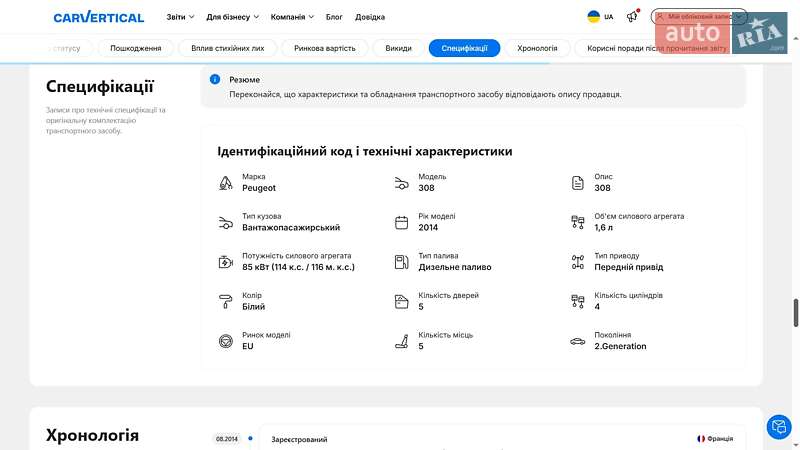The width and height of the screenshot is (800, 450).
Task: Switch to the Хронологія tab
Action: tap(537, 48)
